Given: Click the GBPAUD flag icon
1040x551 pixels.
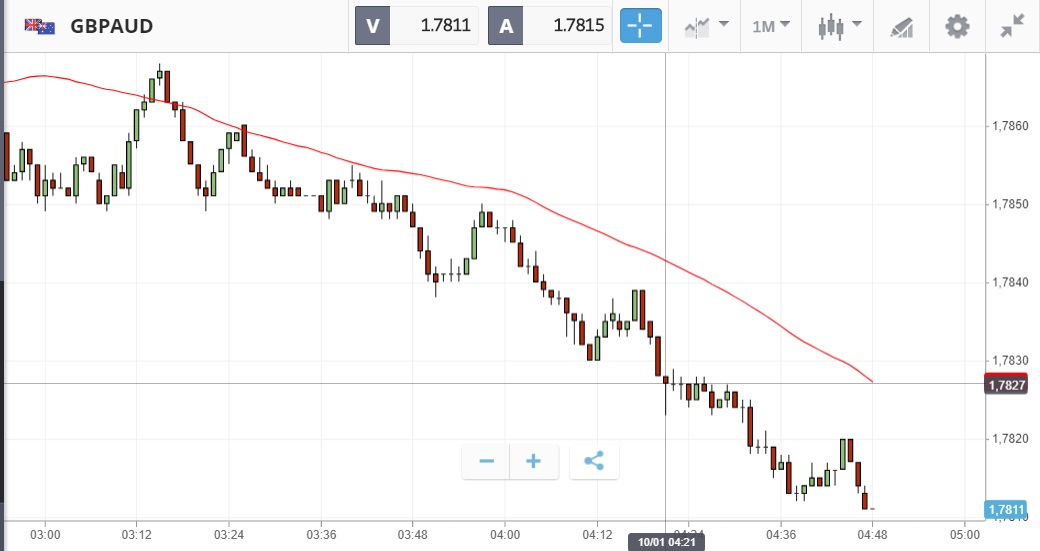Looking at the screenshot, I should [x=40, y=26].
